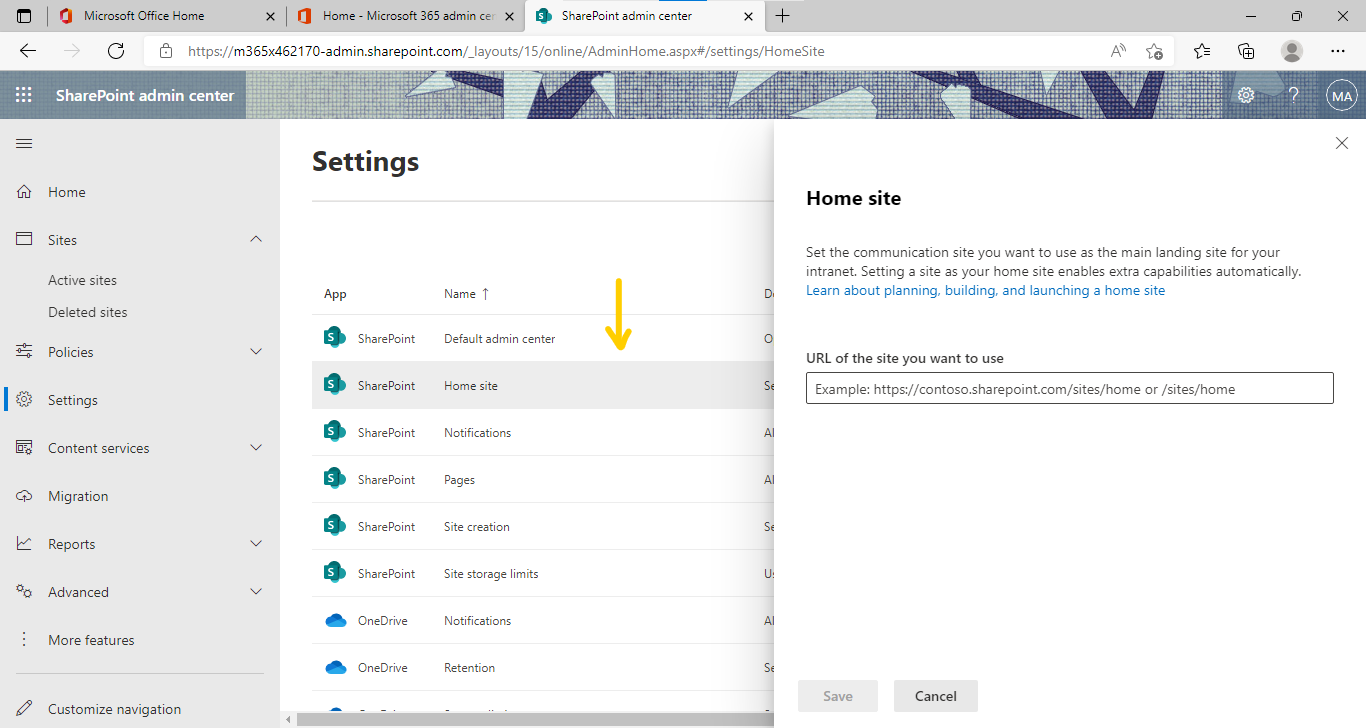
Task: Click the MA account avatar
Action: [1341, 95]
